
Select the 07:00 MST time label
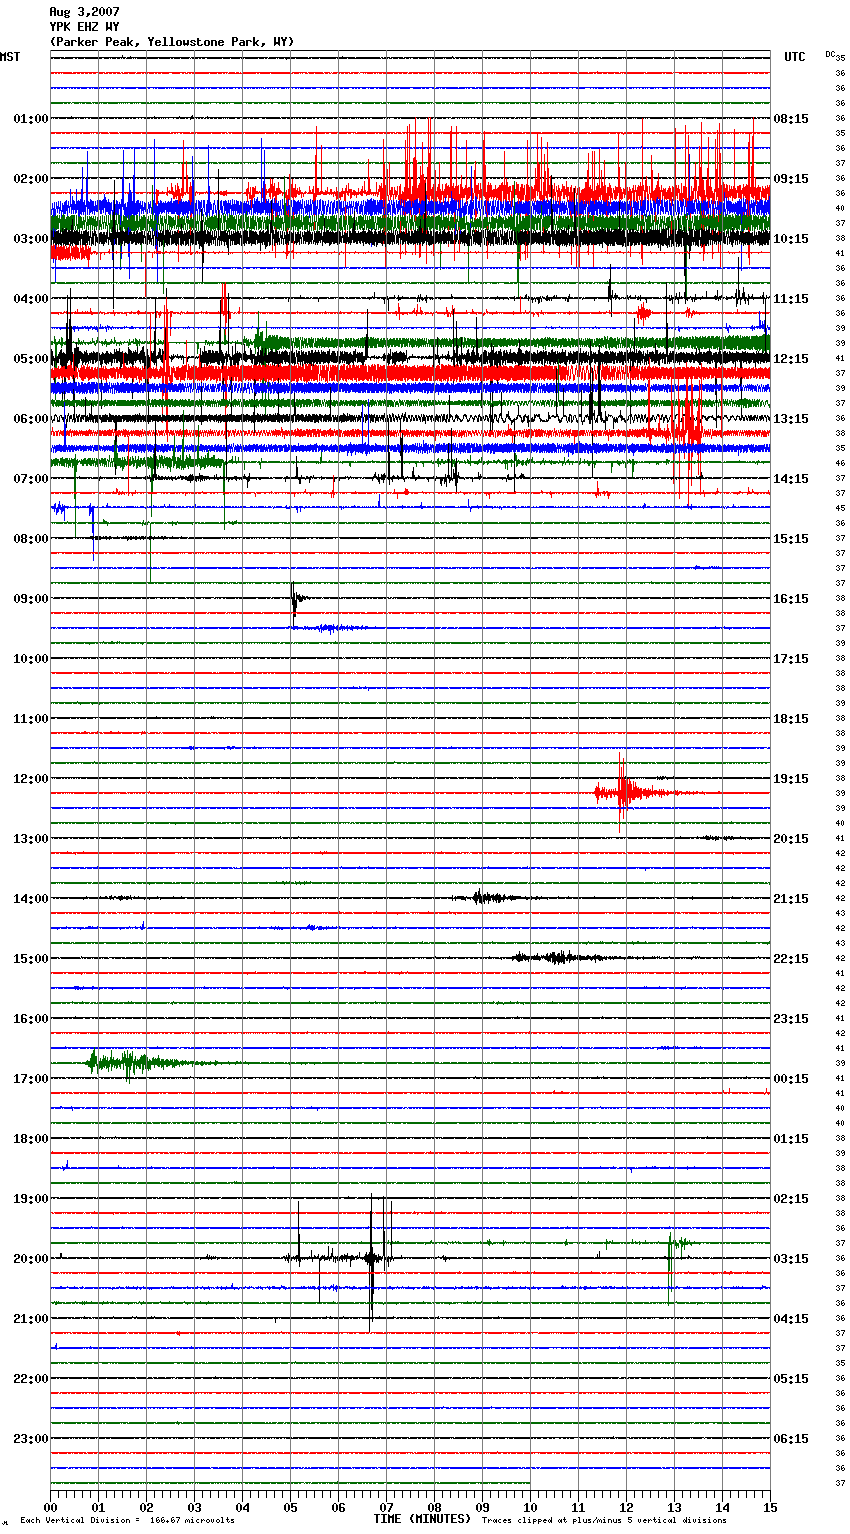(31, 478)
